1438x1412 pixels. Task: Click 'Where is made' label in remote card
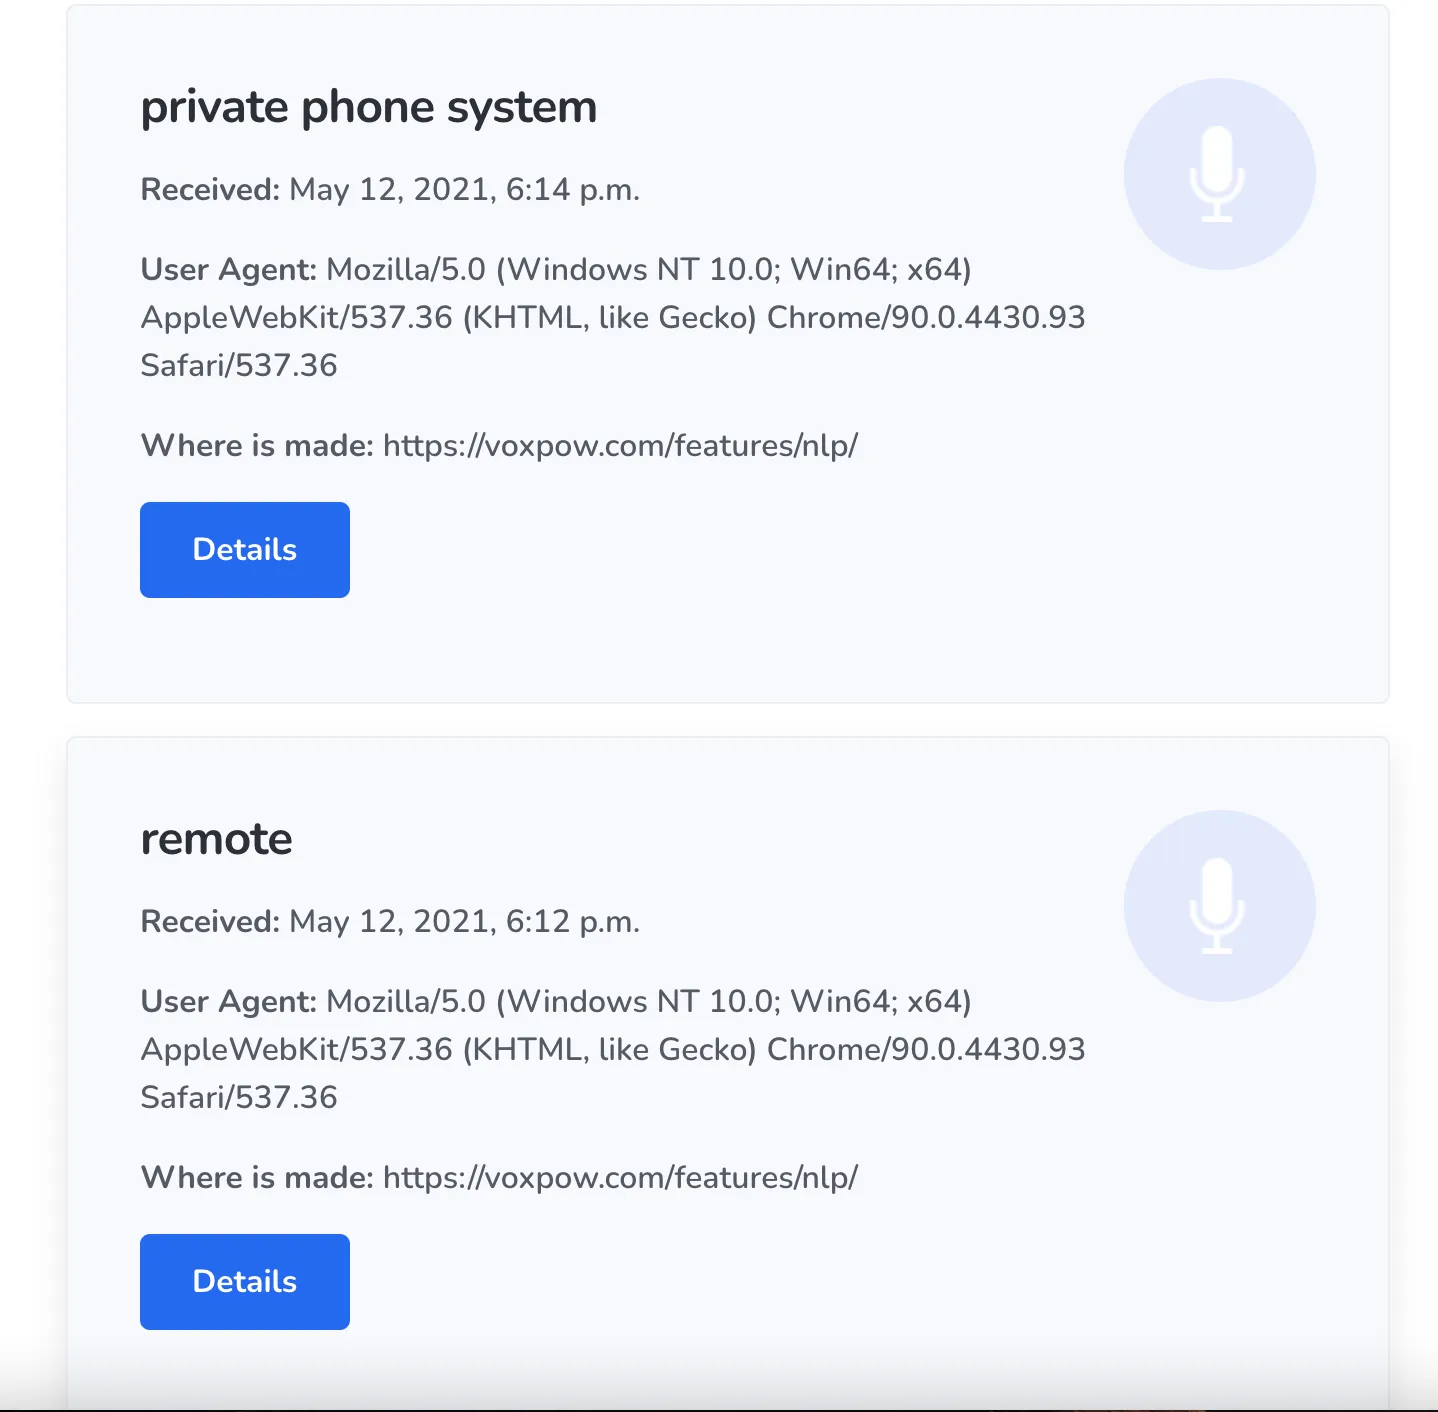pos(257,1178)
